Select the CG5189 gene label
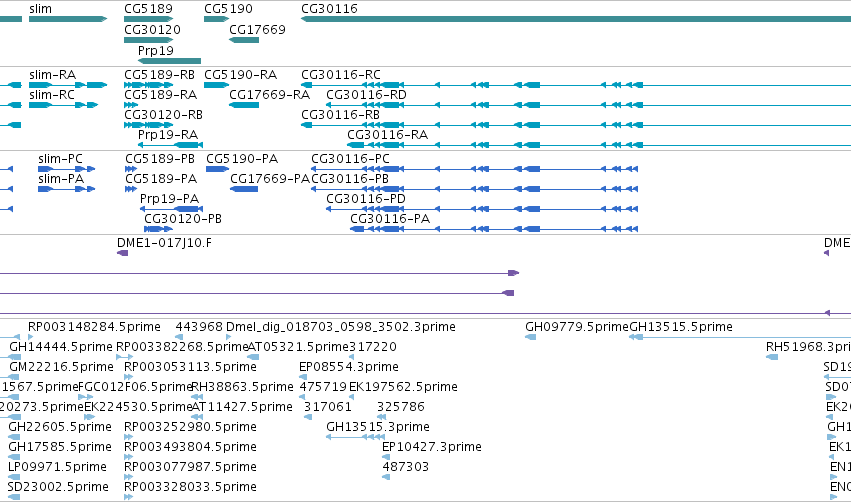 148,9
